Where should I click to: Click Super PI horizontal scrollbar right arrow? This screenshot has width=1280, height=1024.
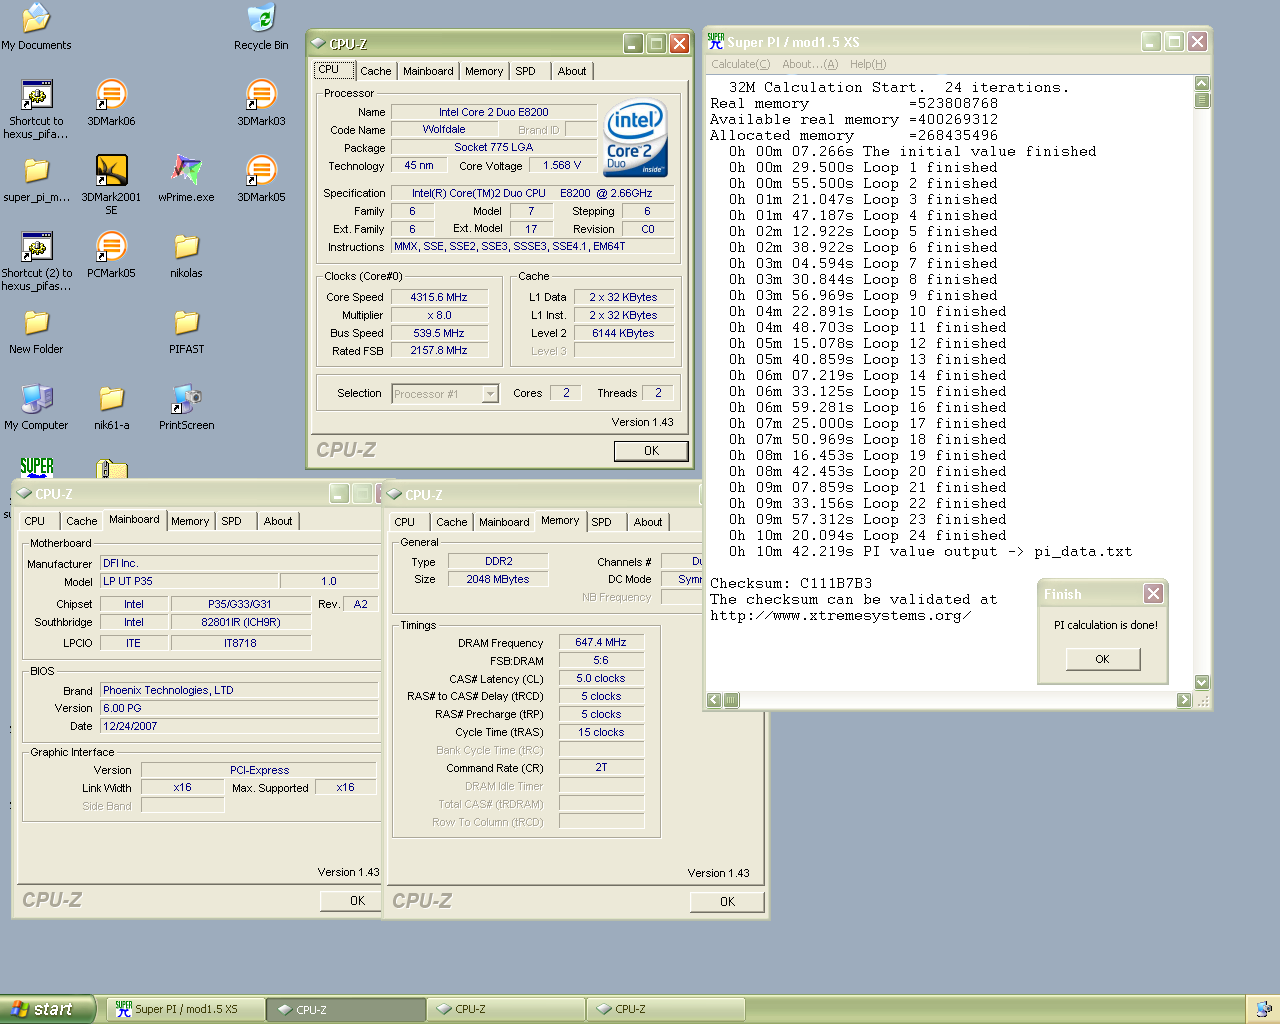tap(1184, 700)
